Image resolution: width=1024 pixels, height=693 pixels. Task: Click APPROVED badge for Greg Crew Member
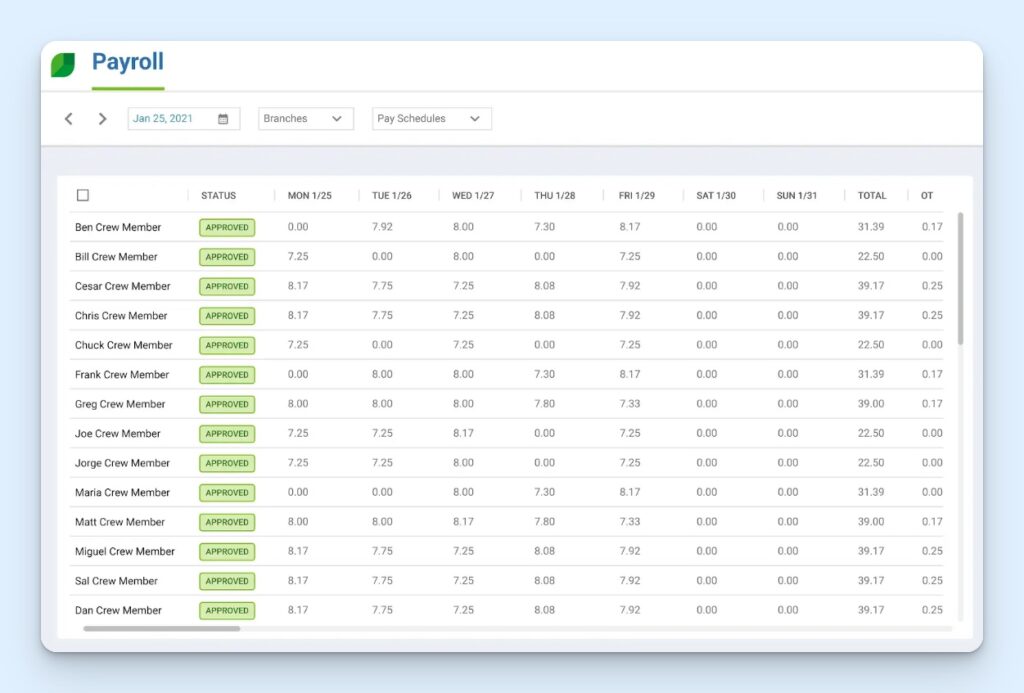227,404
